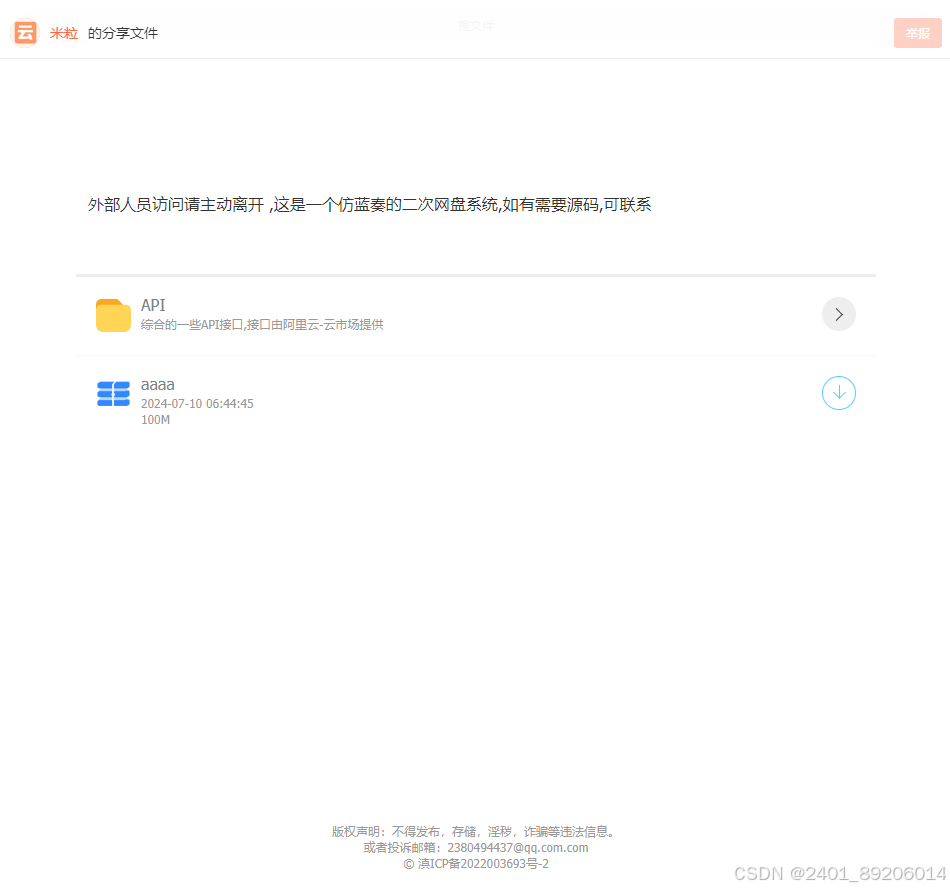Download the aaaa file via arrow icon
The image size is (950, 891).
(838, 393)
